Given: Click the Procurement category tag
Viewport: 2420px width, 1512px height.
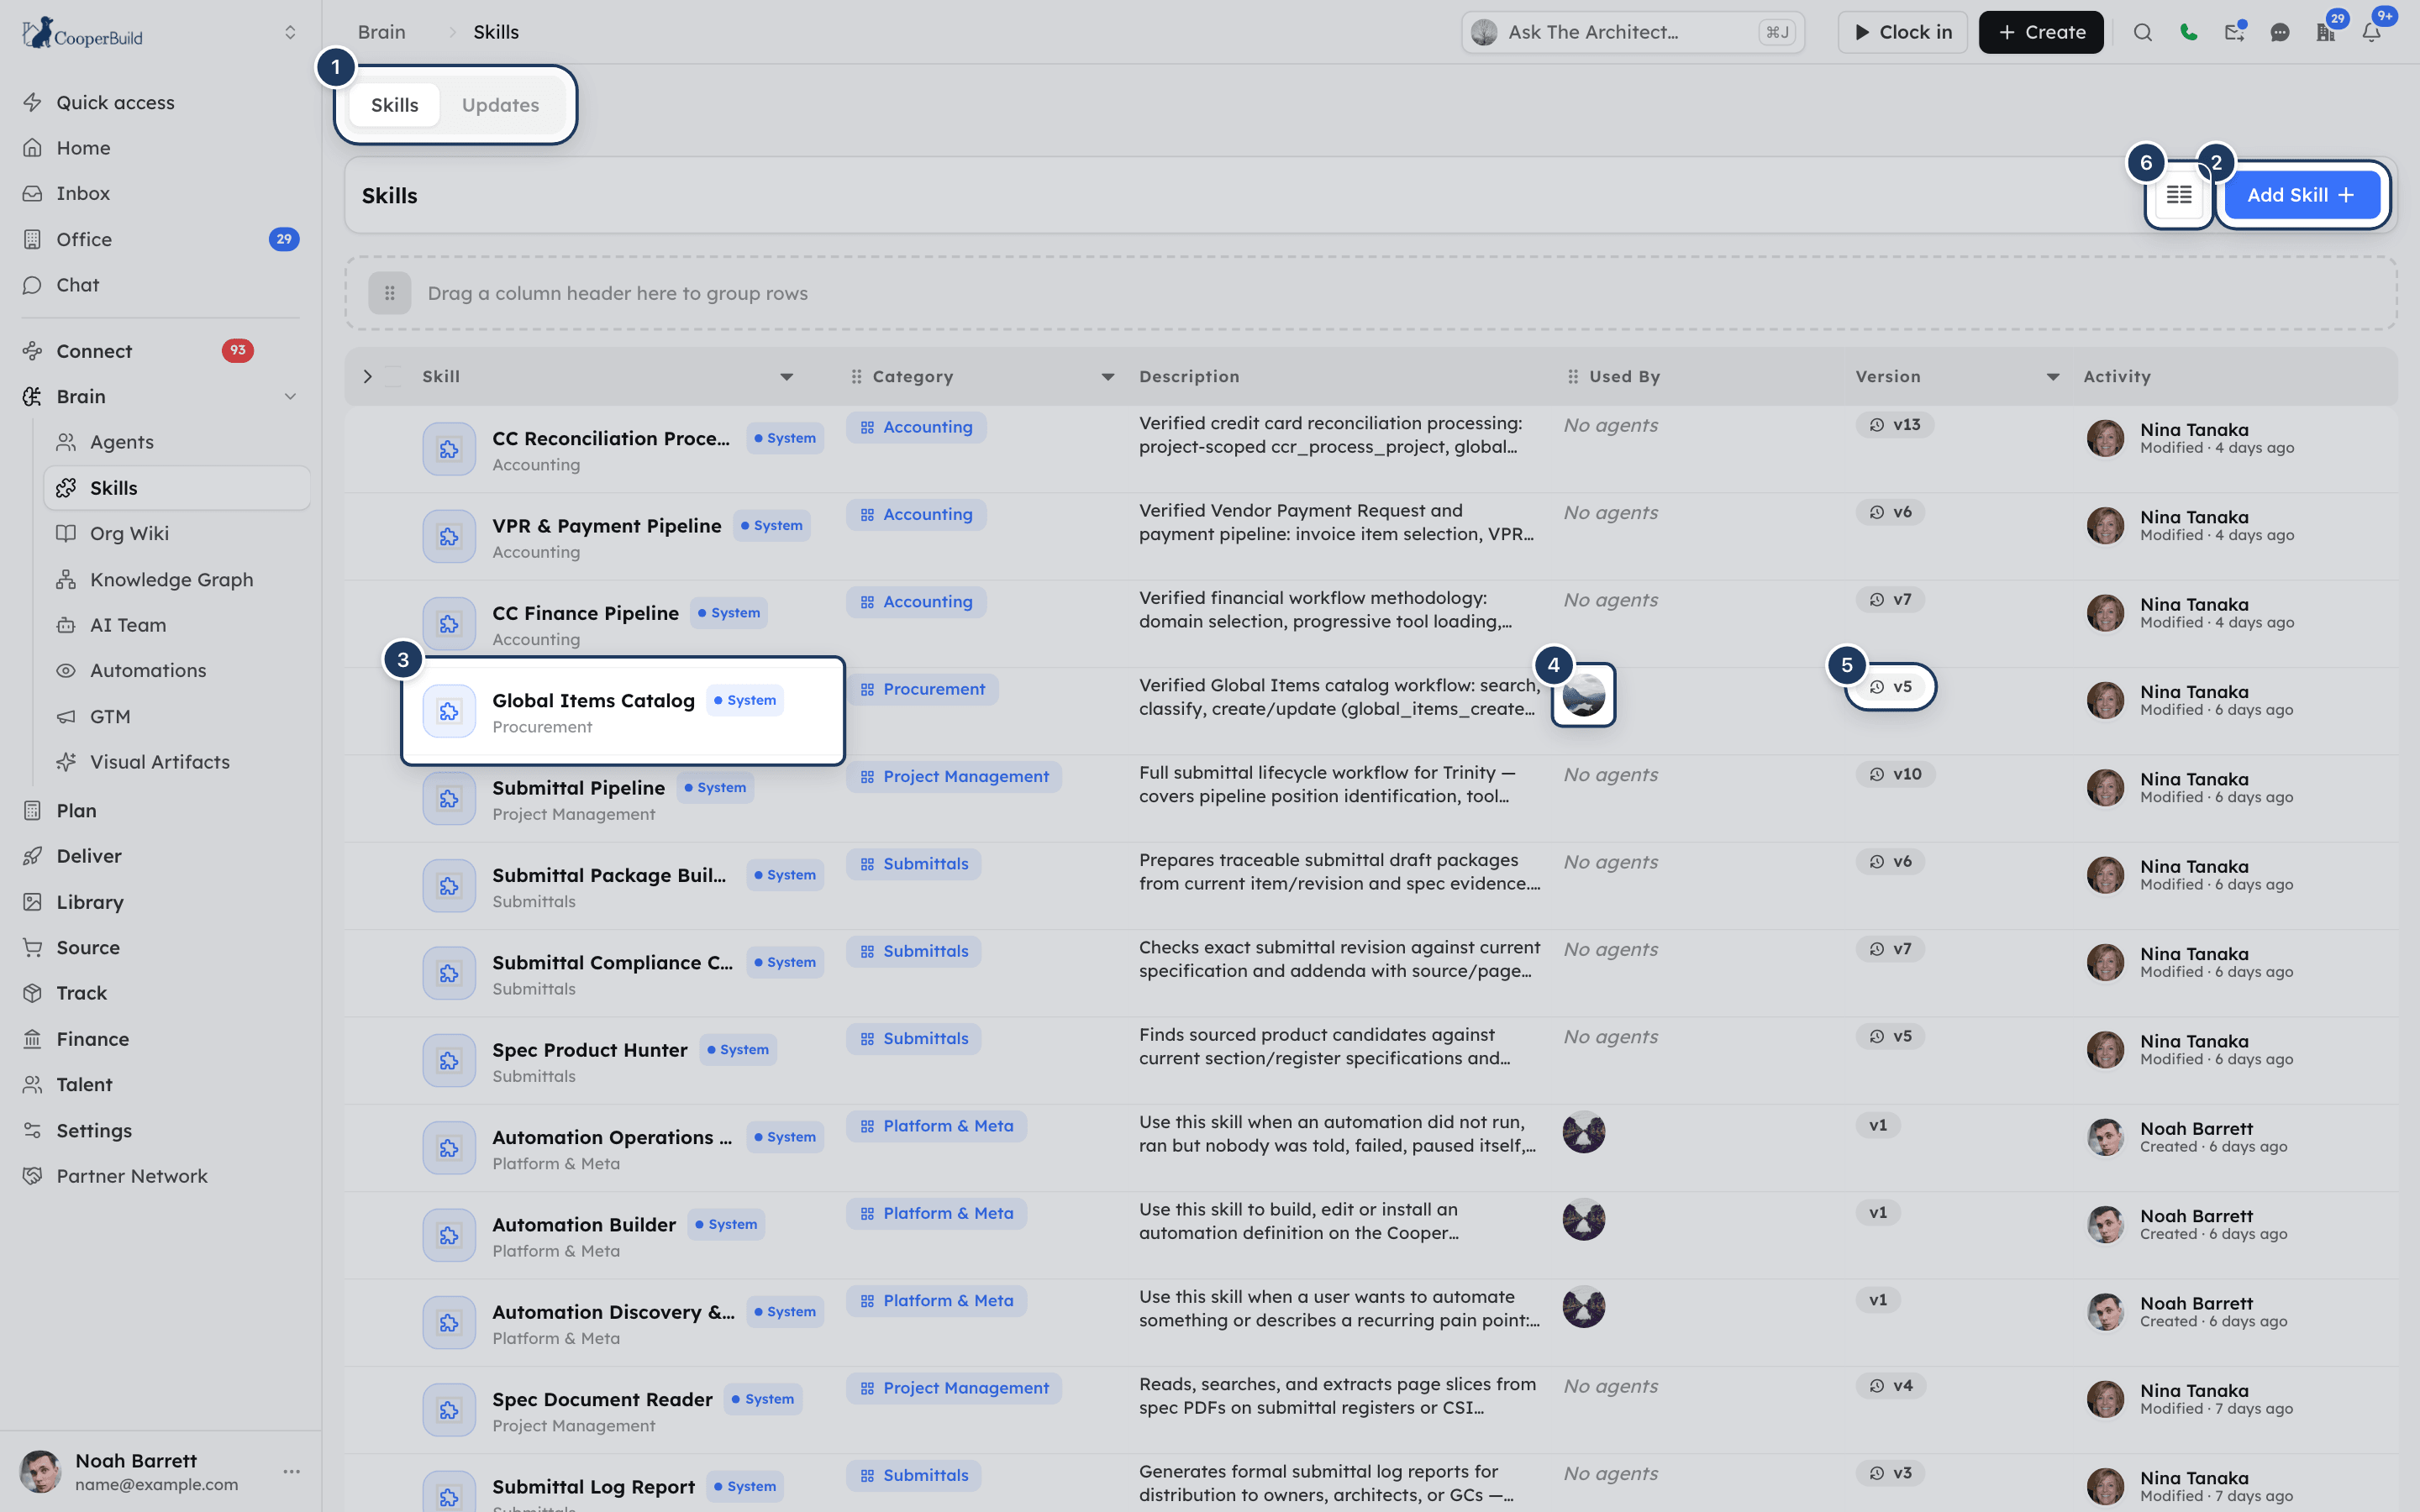Looking at the screenshot, I should pyautogui.click(x=922, y=689).
